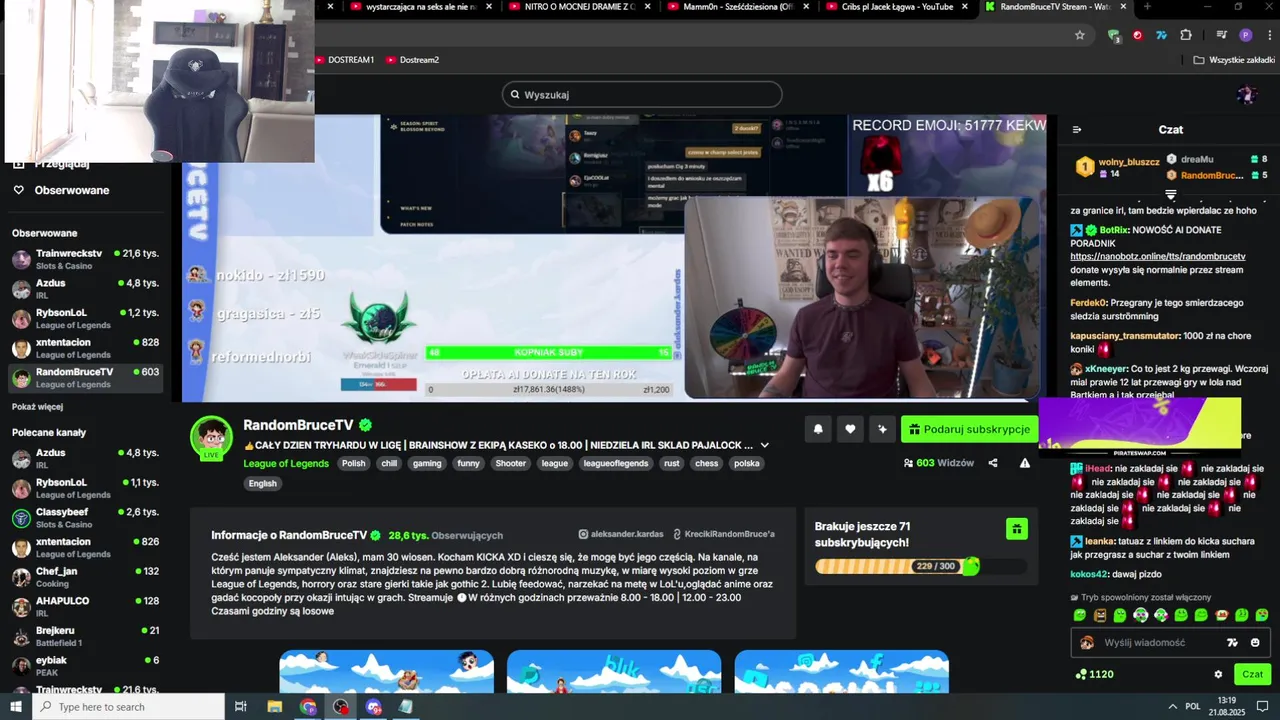Switch to Cribs pl Jacek Łągwa tab
The height and width of the screenshot is (720, 1280).
(896, 6)
